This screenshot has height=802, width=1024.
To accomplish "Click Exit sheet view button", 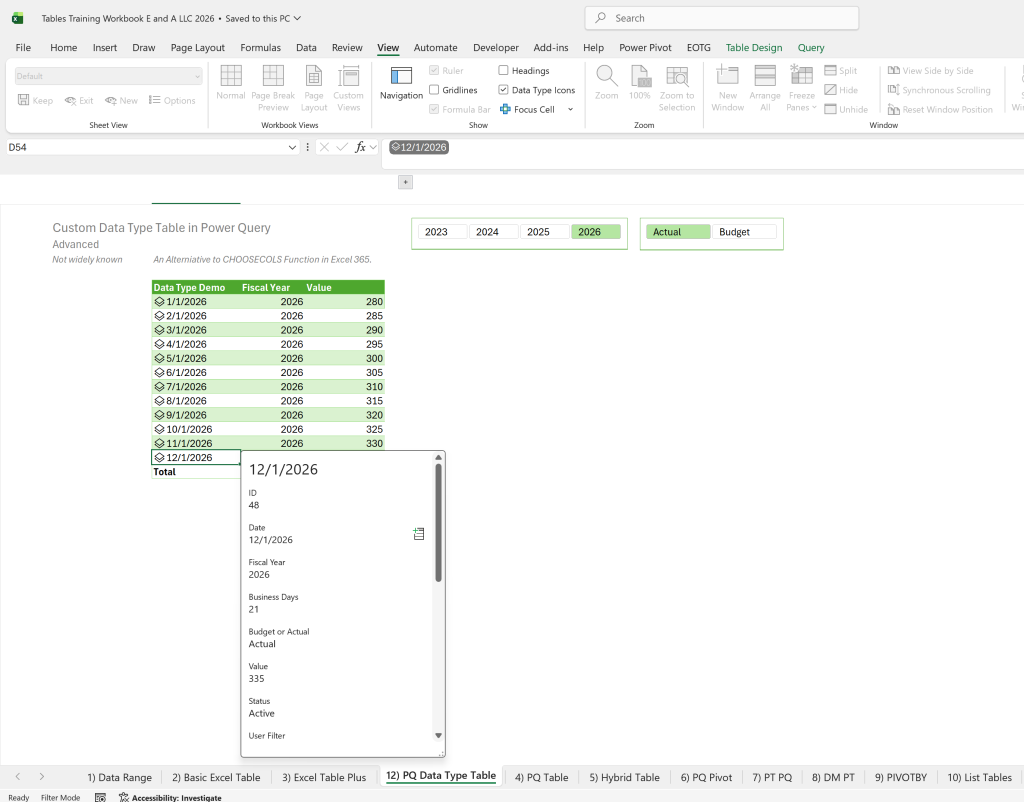I will (78, 101).
